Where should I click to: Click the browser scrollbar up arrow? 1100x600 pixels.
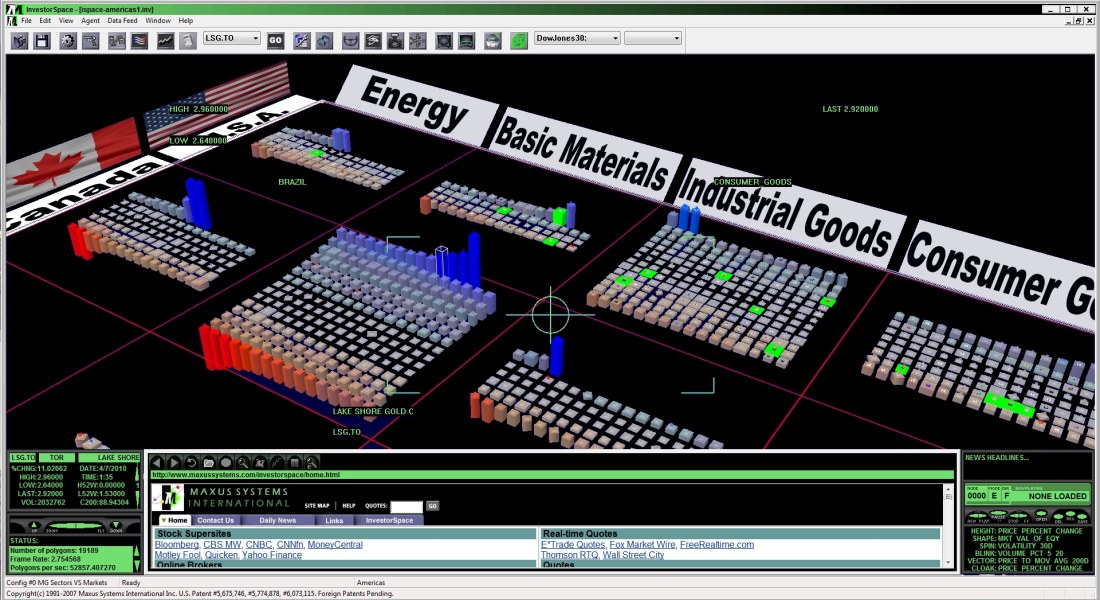point(948,487)
